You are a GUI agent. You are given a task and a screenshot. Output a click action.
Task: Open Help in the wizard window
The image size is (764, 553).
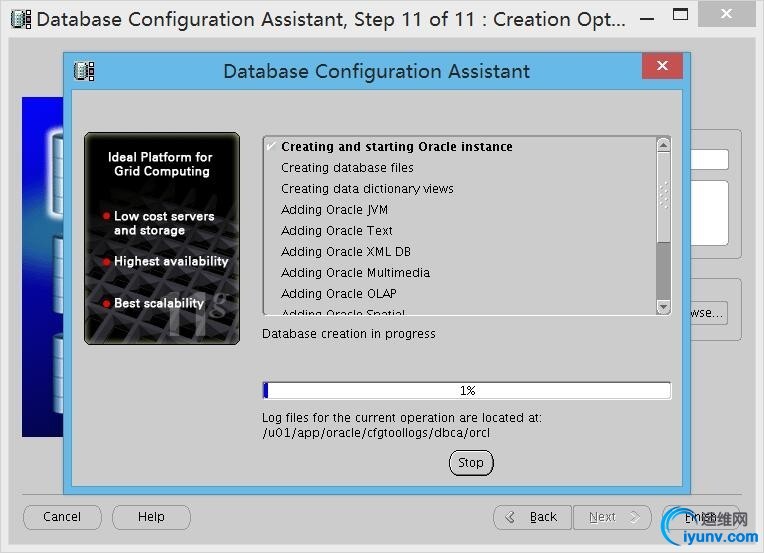151,517
